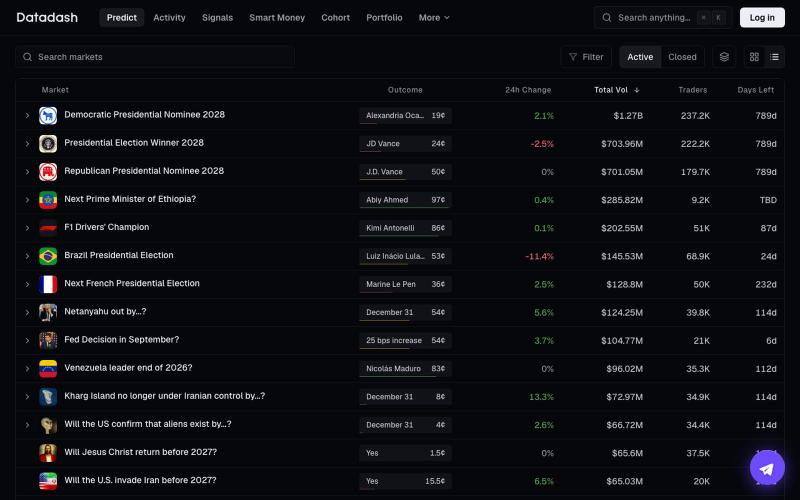Select Marine Le Pen 36¢ outcome
This screenshot has width=800, height=500.
click(x=405, y=284)
